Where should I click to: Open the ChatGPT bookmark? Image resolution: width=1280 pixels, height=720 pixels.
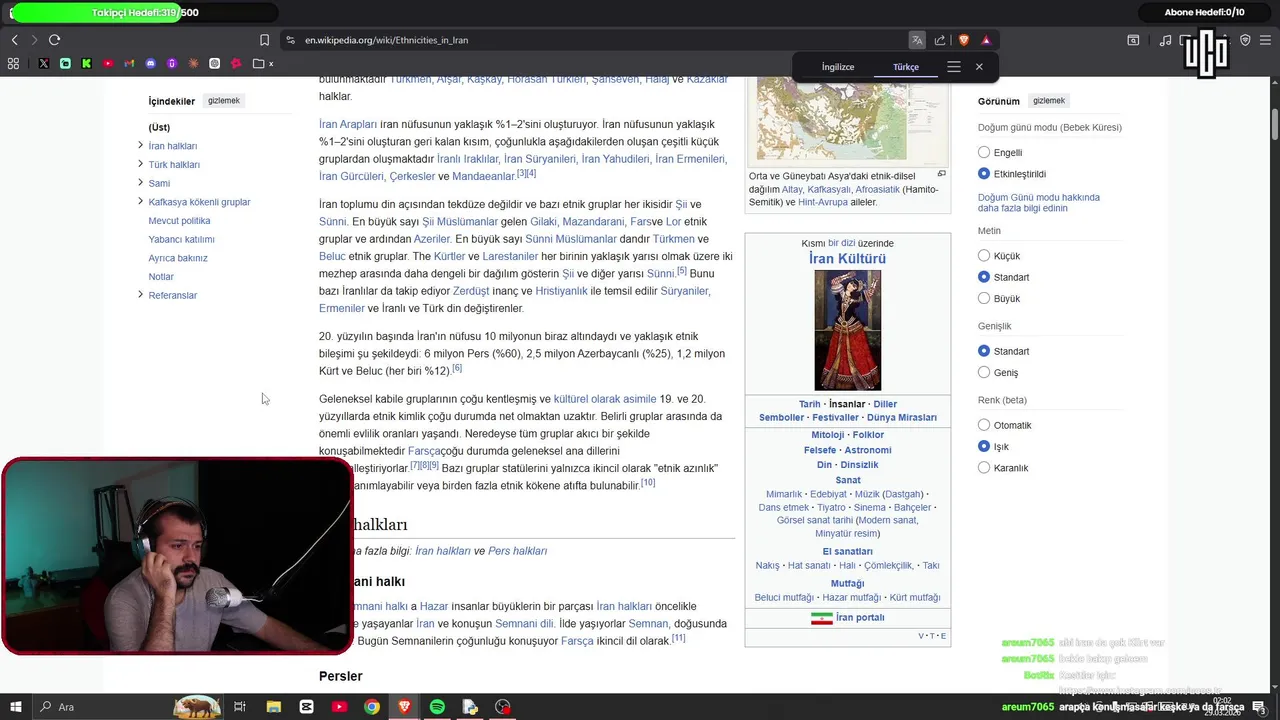pos(214,63)
